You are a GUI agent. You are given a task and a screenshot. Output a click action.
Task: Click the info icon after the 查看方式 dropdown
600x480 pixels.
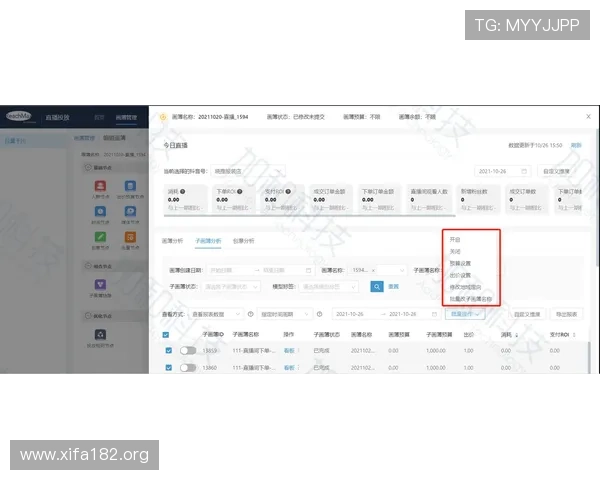pyautogui.click(x=251, y=314)
